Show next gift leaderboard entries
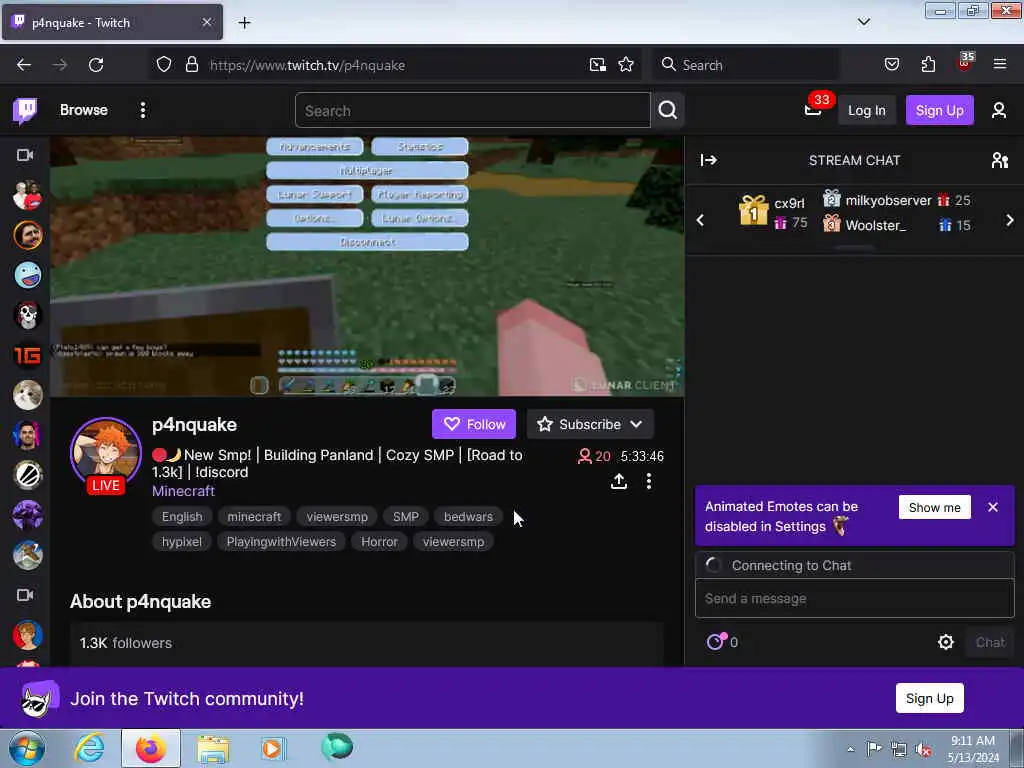1024x768 pixels. click(1010, 220)
